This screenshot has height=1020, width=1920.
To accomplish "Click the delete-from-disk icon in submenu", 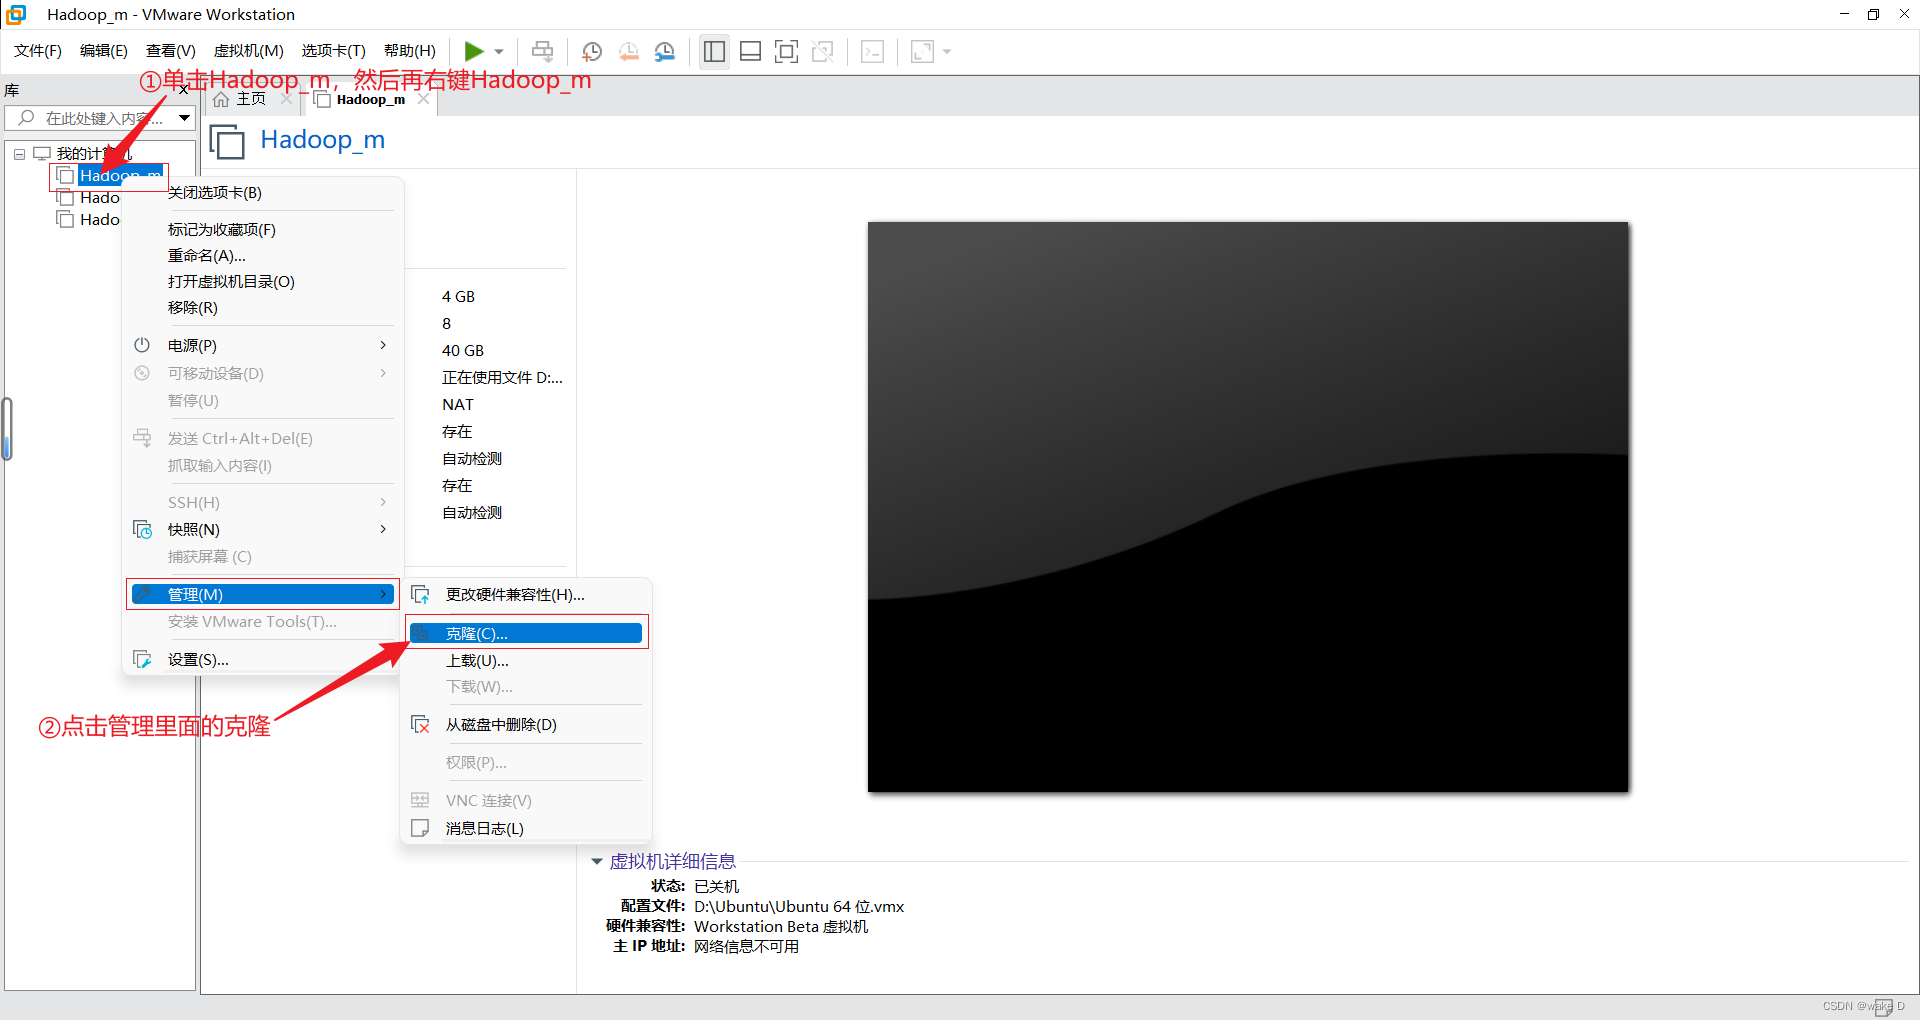I will point(421,725).
